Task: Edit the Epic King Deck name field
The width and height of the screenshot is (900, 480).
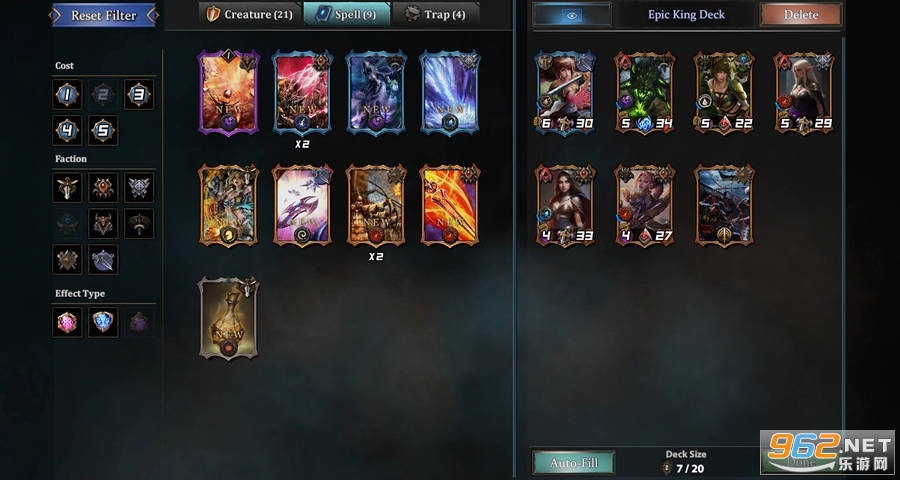Action: coord(686,15)
